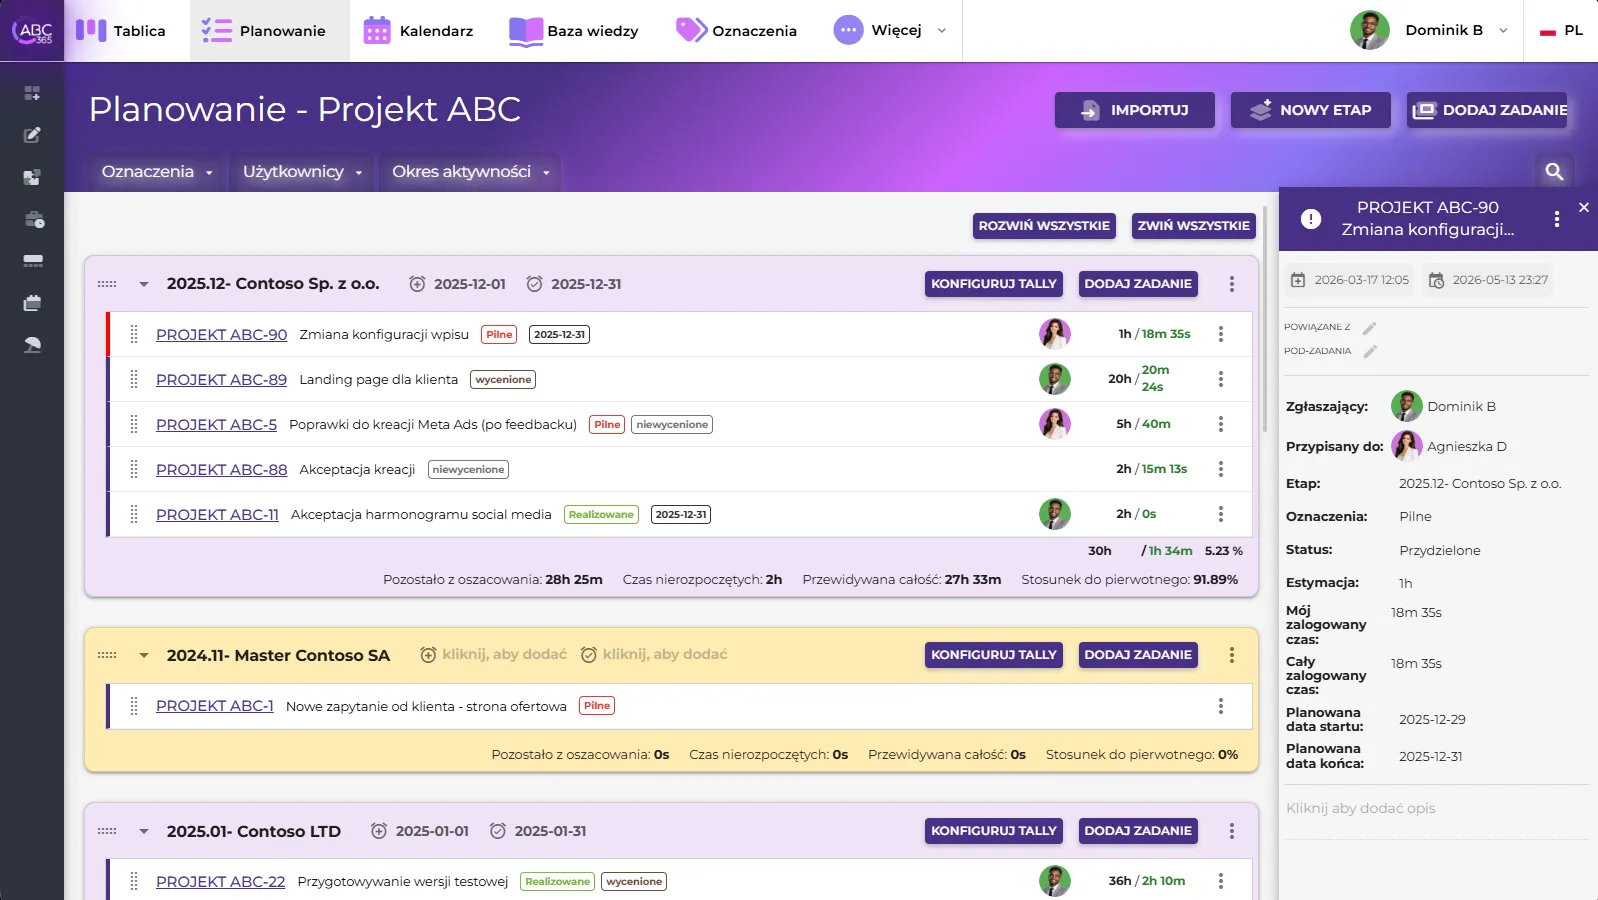Click the 2025-12-01 start date of Contoso Sp. z o.o.

click(x=470, y=284)
